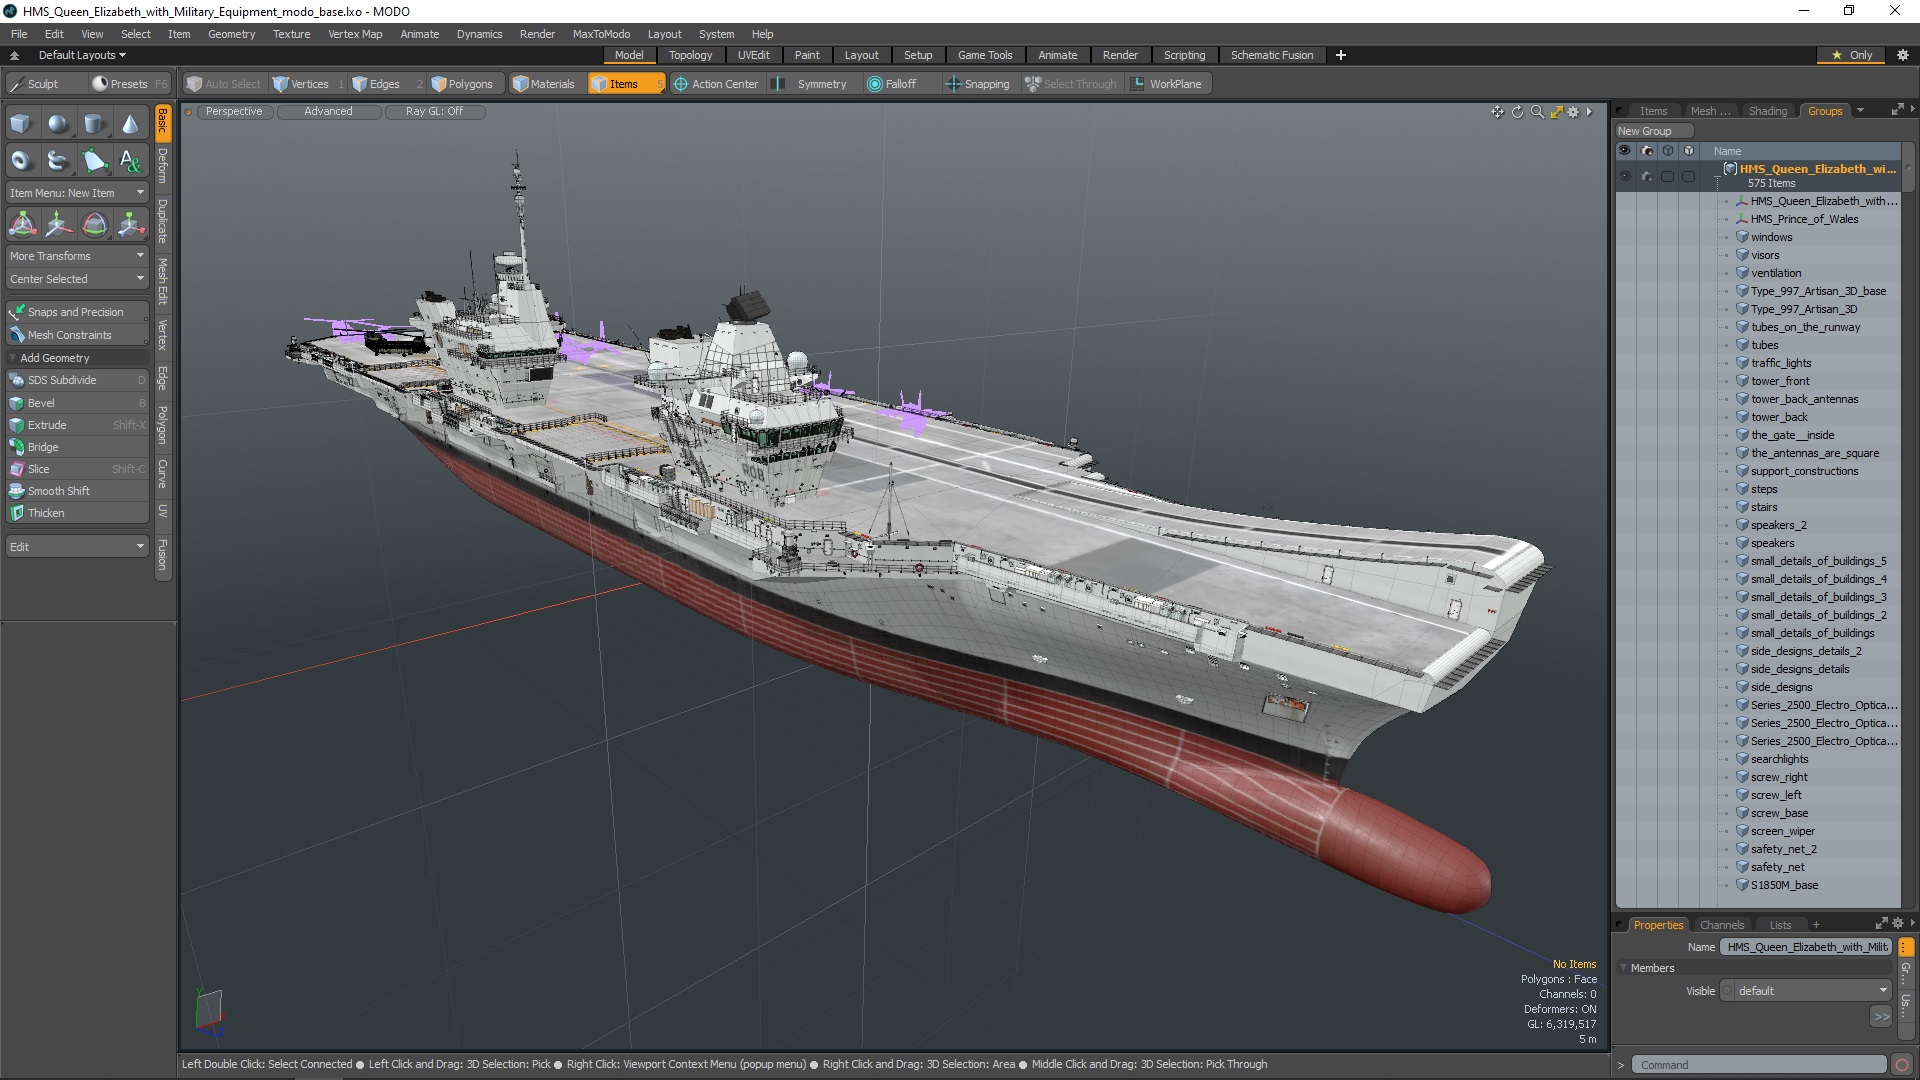Select the Cone primitive tool
Viewport: 1920px width, 1080px height.
point(130,124)
